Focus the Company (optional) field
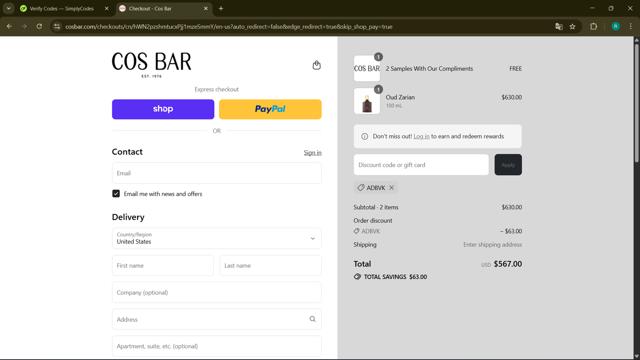640x360 pixels. pyautogui.click(x=217, y=292)
